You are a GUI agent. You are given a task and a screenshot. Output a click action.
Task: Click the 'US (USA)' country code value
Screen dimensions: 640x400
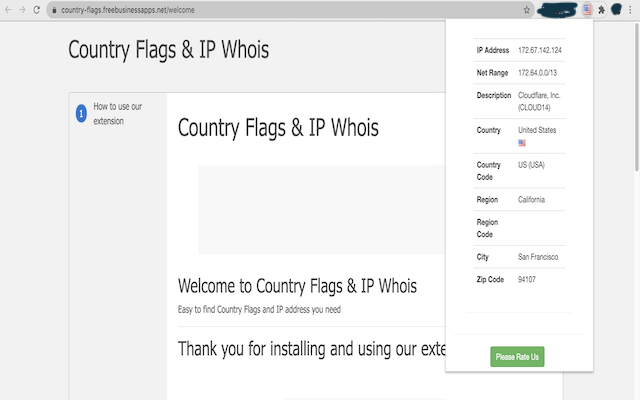tap(531, 165)
